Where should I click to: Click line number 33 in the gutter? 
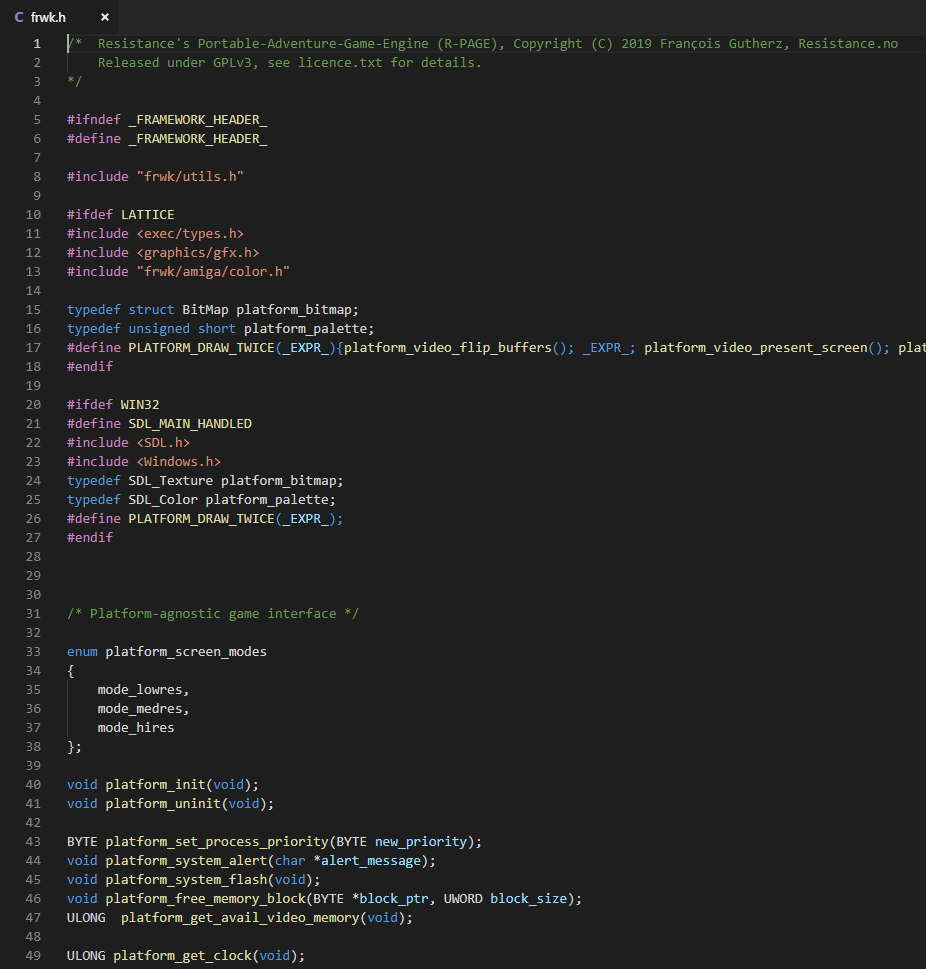[x=33, y=651]
